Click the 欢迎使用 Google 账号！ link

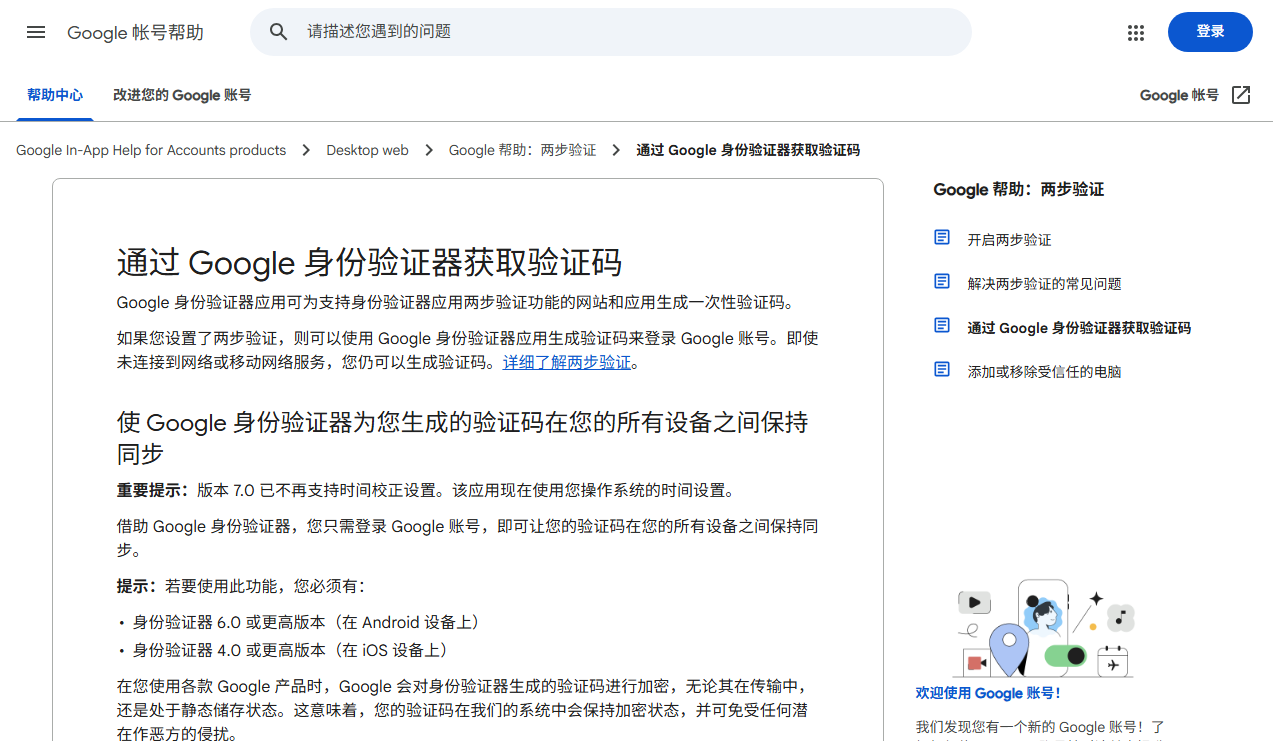tap(988, 693)
